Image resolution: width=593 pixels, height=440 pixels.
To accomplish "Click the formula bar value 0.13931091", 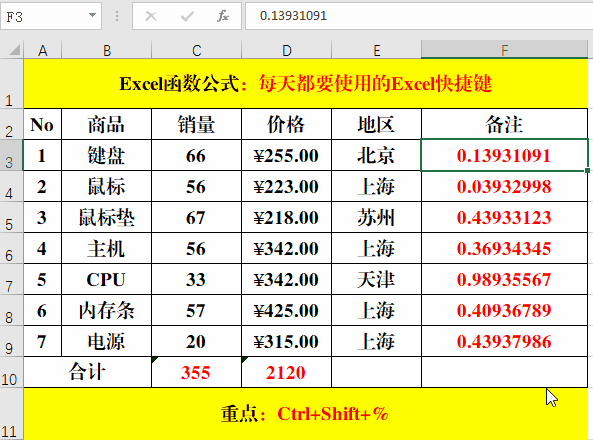I will pos(293,16).
